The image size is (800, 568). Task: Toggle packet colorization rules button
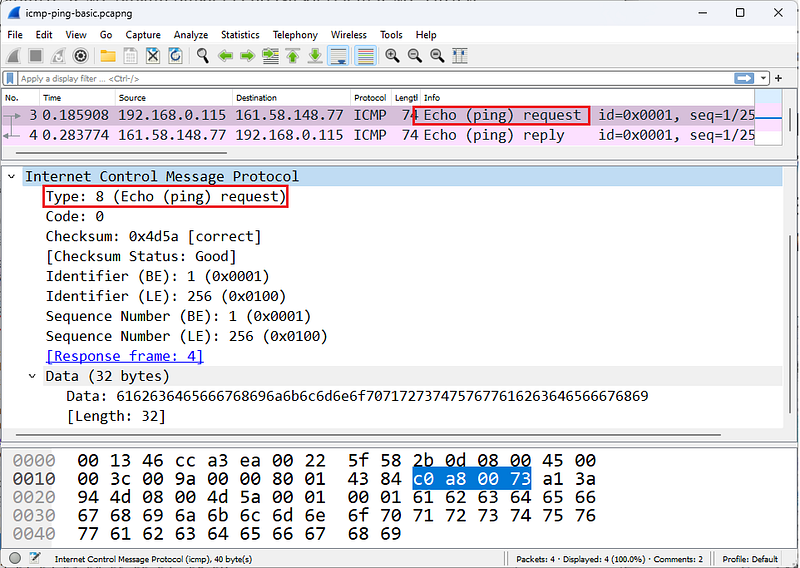pos(365,56)
